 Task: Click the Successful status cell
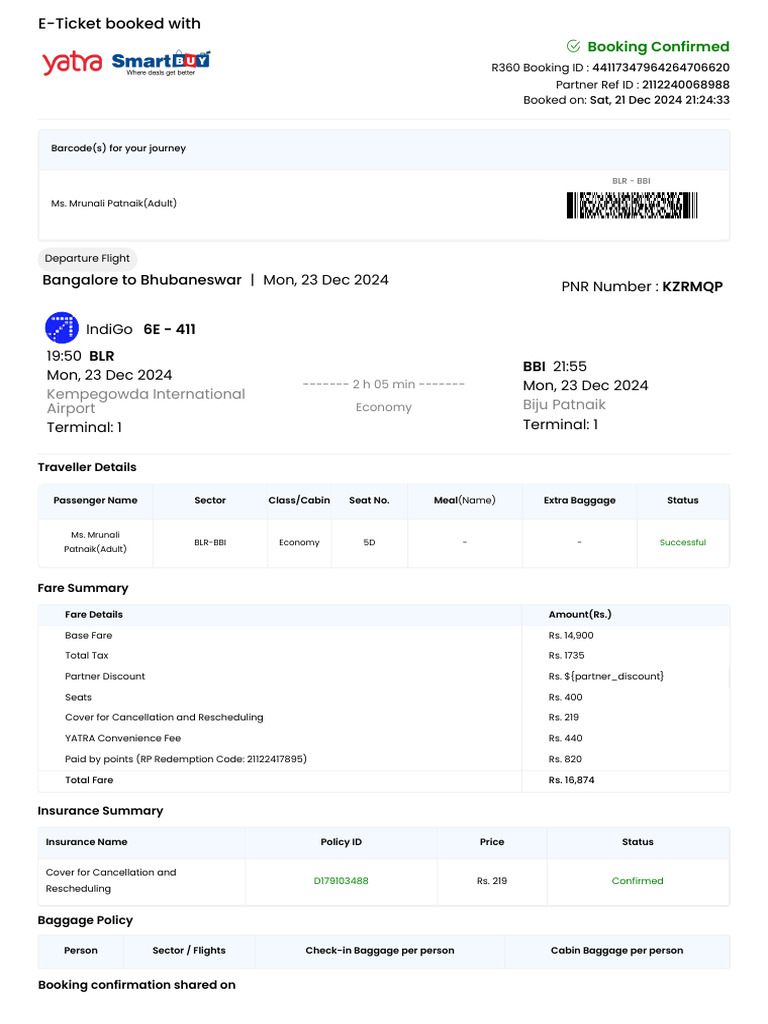pyautogui.click(x=683, y=543)
